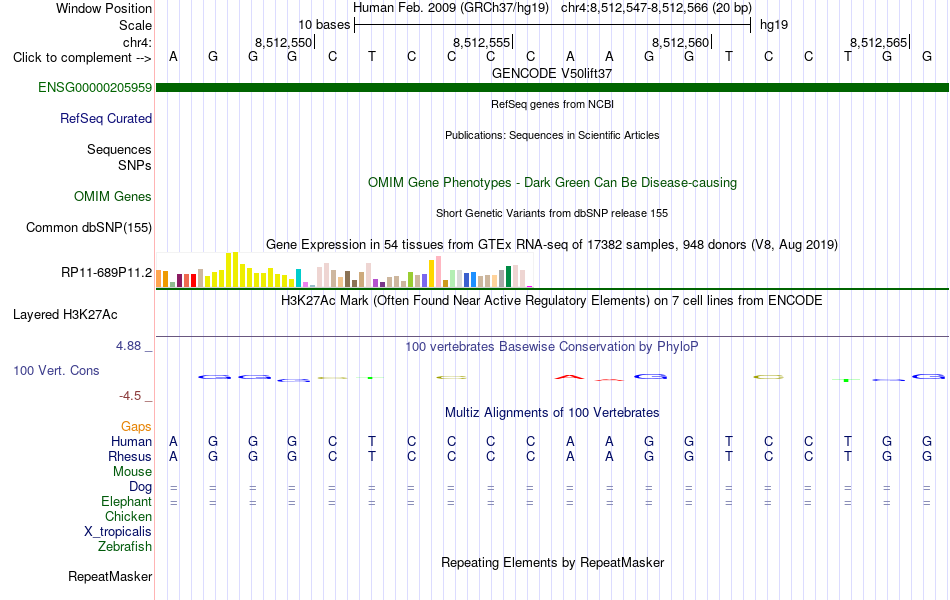Click 'RefSeq genes from NCBI' title

click(x=553, y=104)
